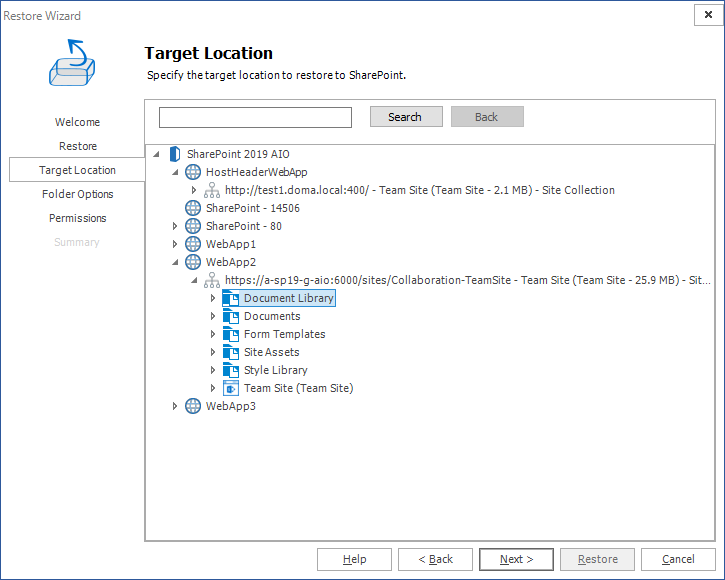Select the WebApp3 tree label

tap(231, 406)
